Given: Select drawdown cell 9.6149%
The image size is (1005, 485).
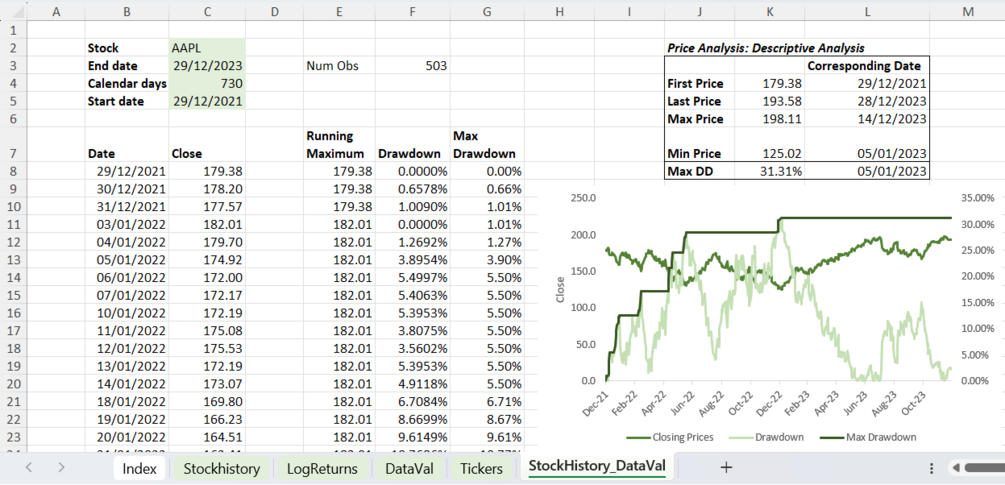Looking at the screenshot, I should click(412, 437).
